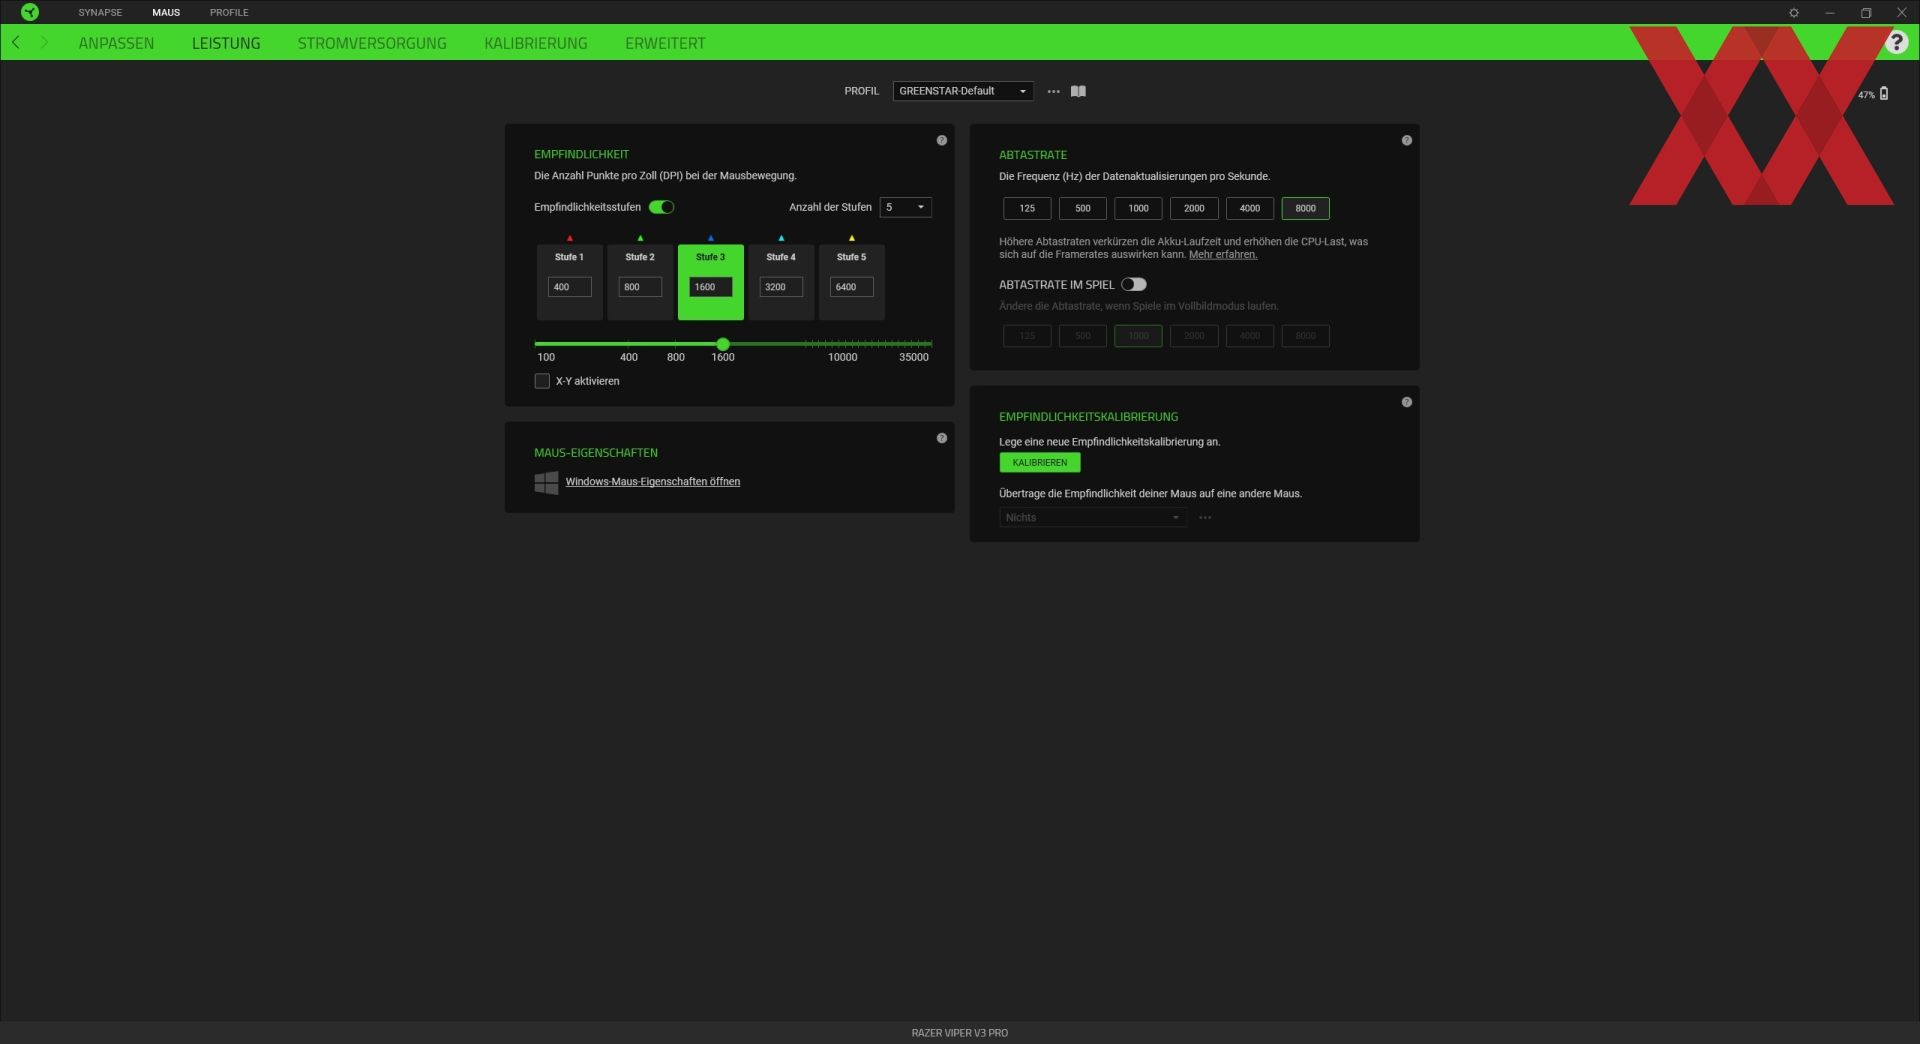The image size is (1920, 1044).
Task: Check the X-Y aktivieren checkbox
Action: [542, 381]
